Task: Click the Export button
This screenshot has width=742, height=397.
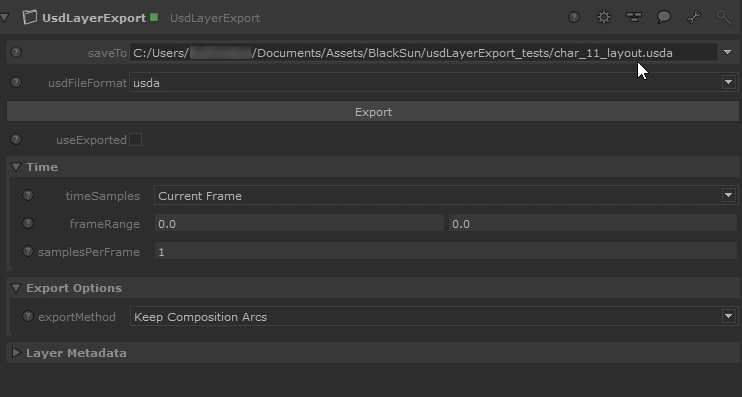Action: (x=373, y=112)
